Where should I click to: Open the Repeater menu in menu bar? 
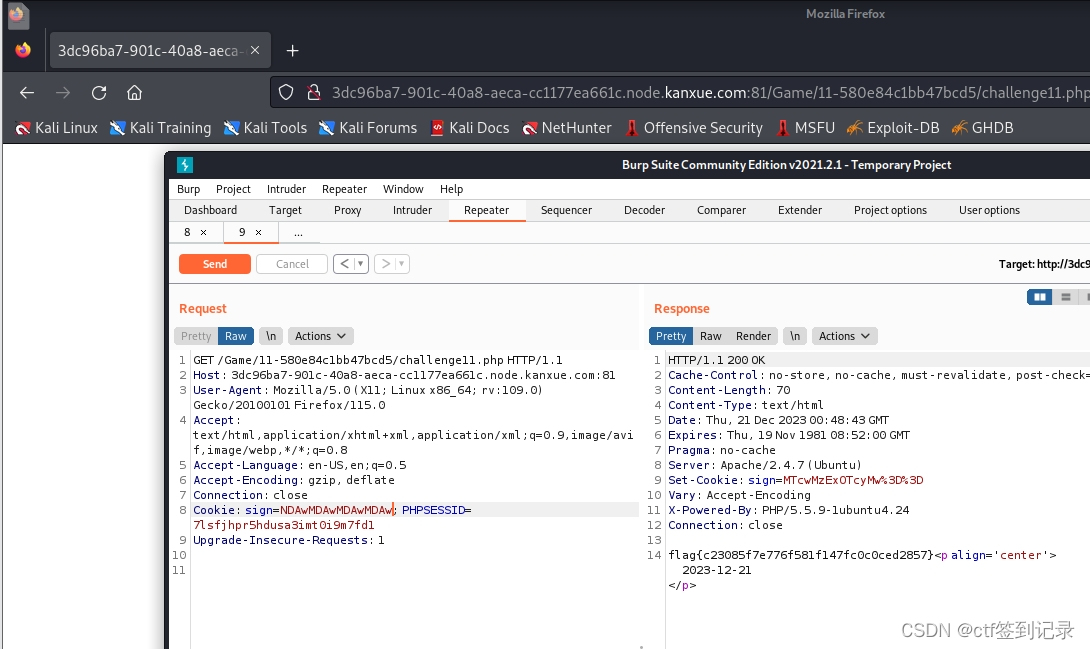tap(344, 189)
